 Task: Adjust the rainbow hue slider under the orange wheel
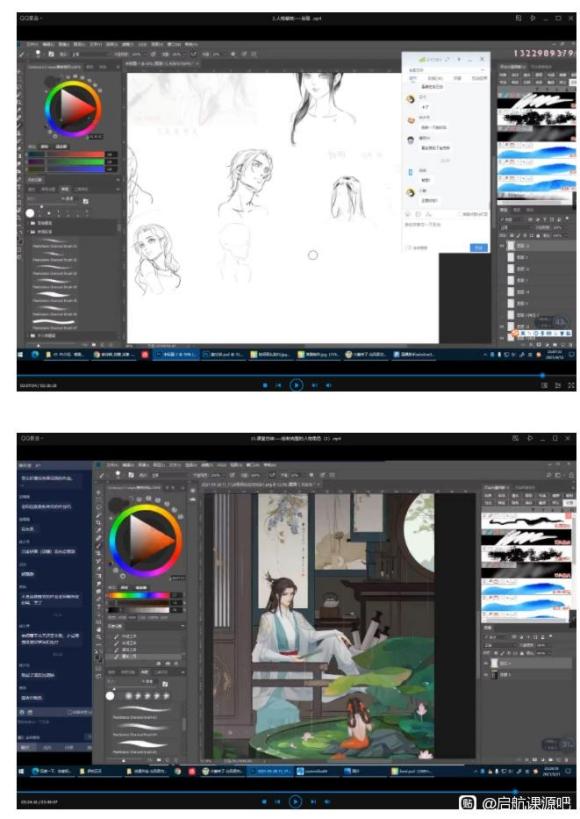click(x=138, y=595)
